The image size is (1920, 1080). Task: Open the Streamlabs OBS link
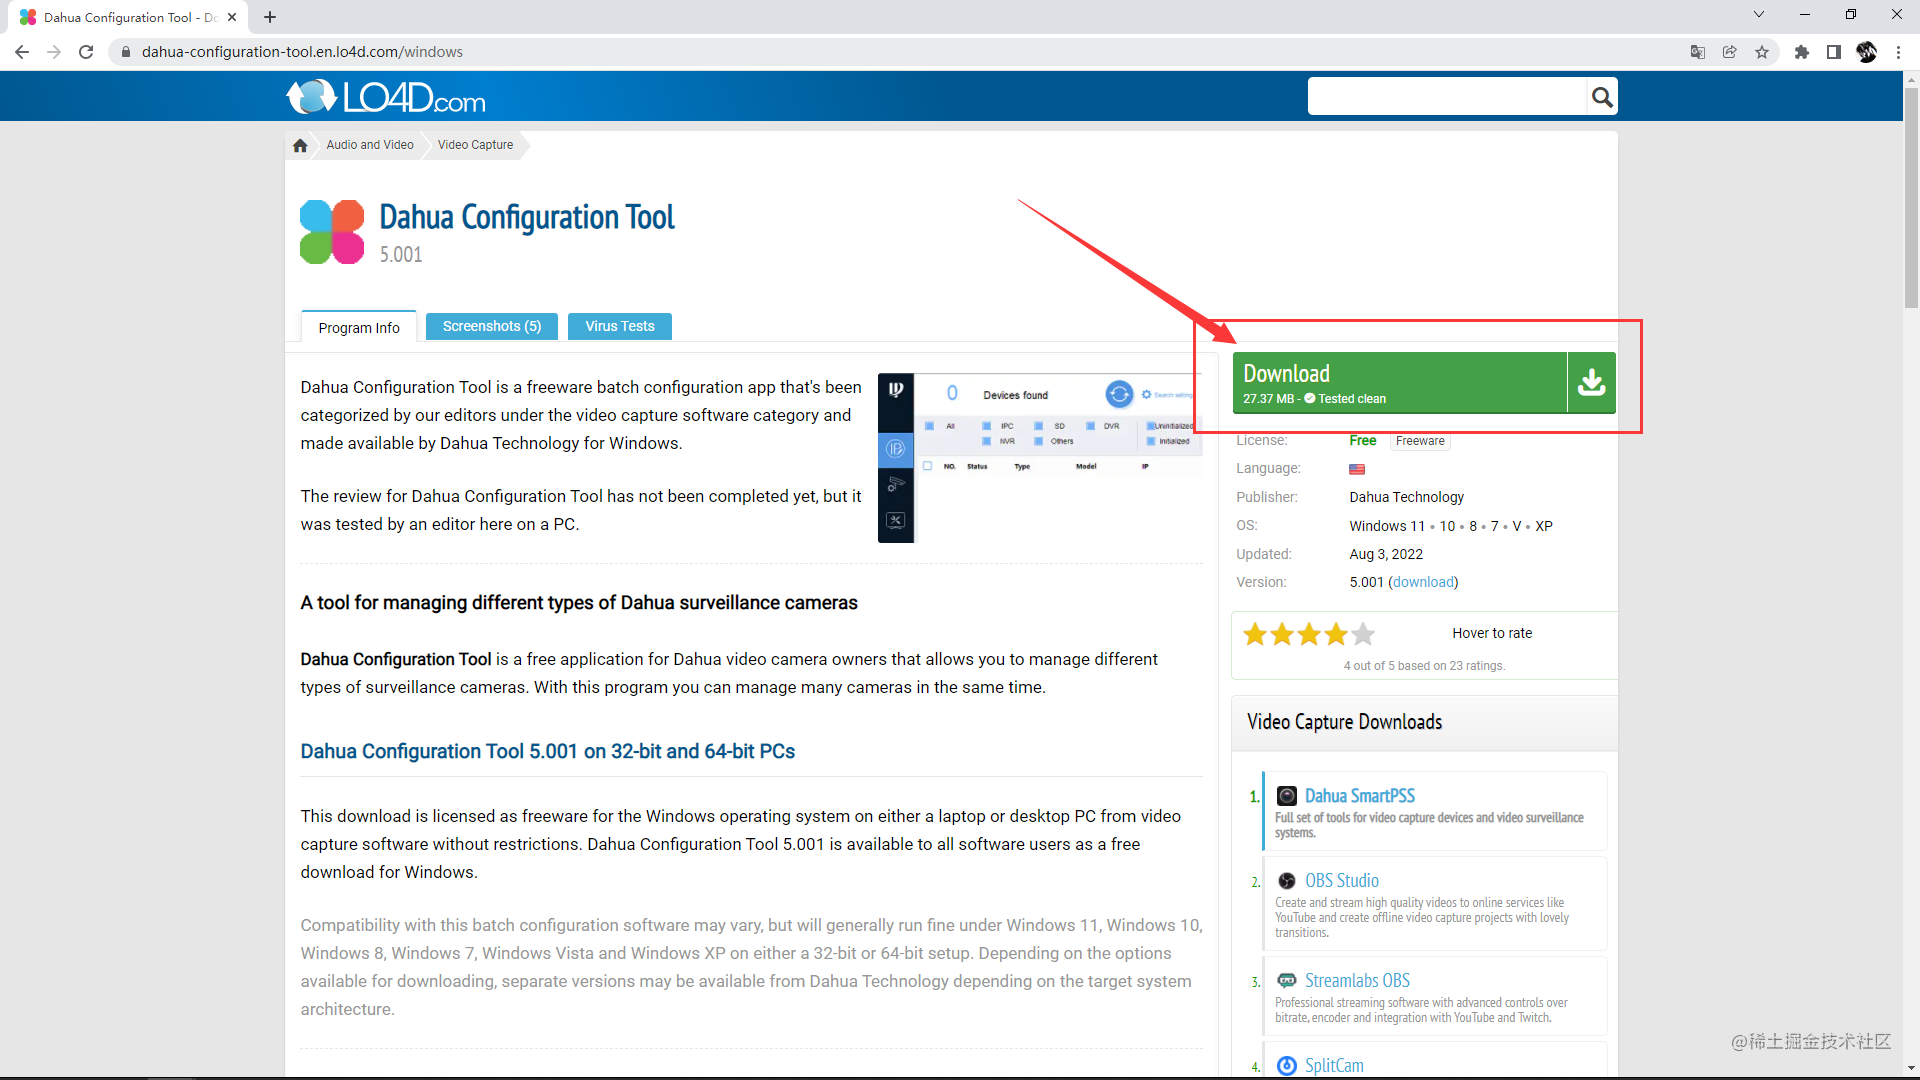1358,981
